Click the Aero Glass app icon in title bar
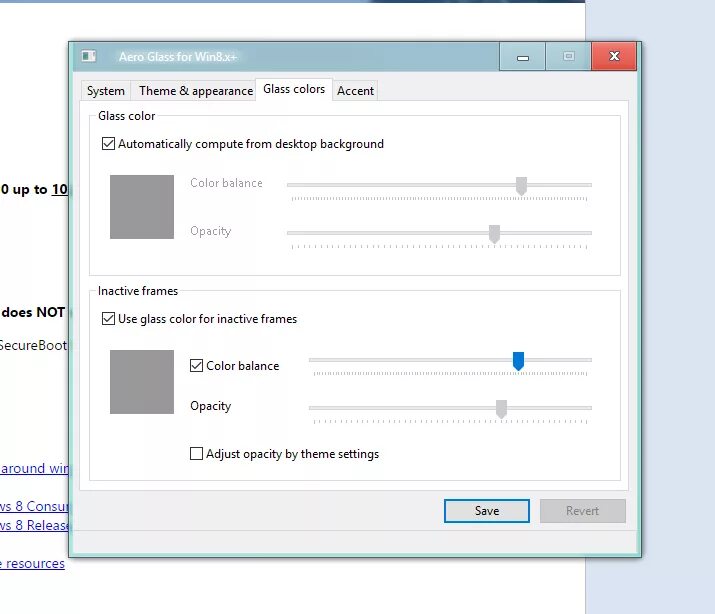Screen dimensions: 715x614 (x=89, y=56)
